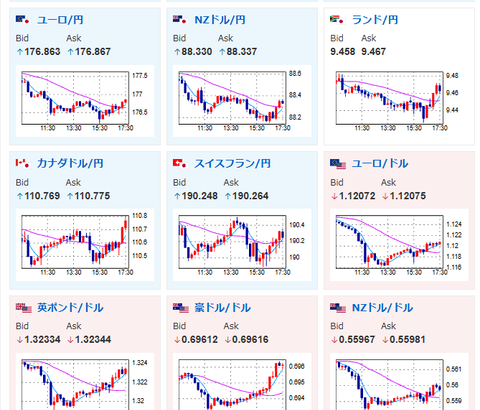Open the ユーロ/ドル rate link
The width and height of the screenshot is (480, 410).
click(380, 164)
